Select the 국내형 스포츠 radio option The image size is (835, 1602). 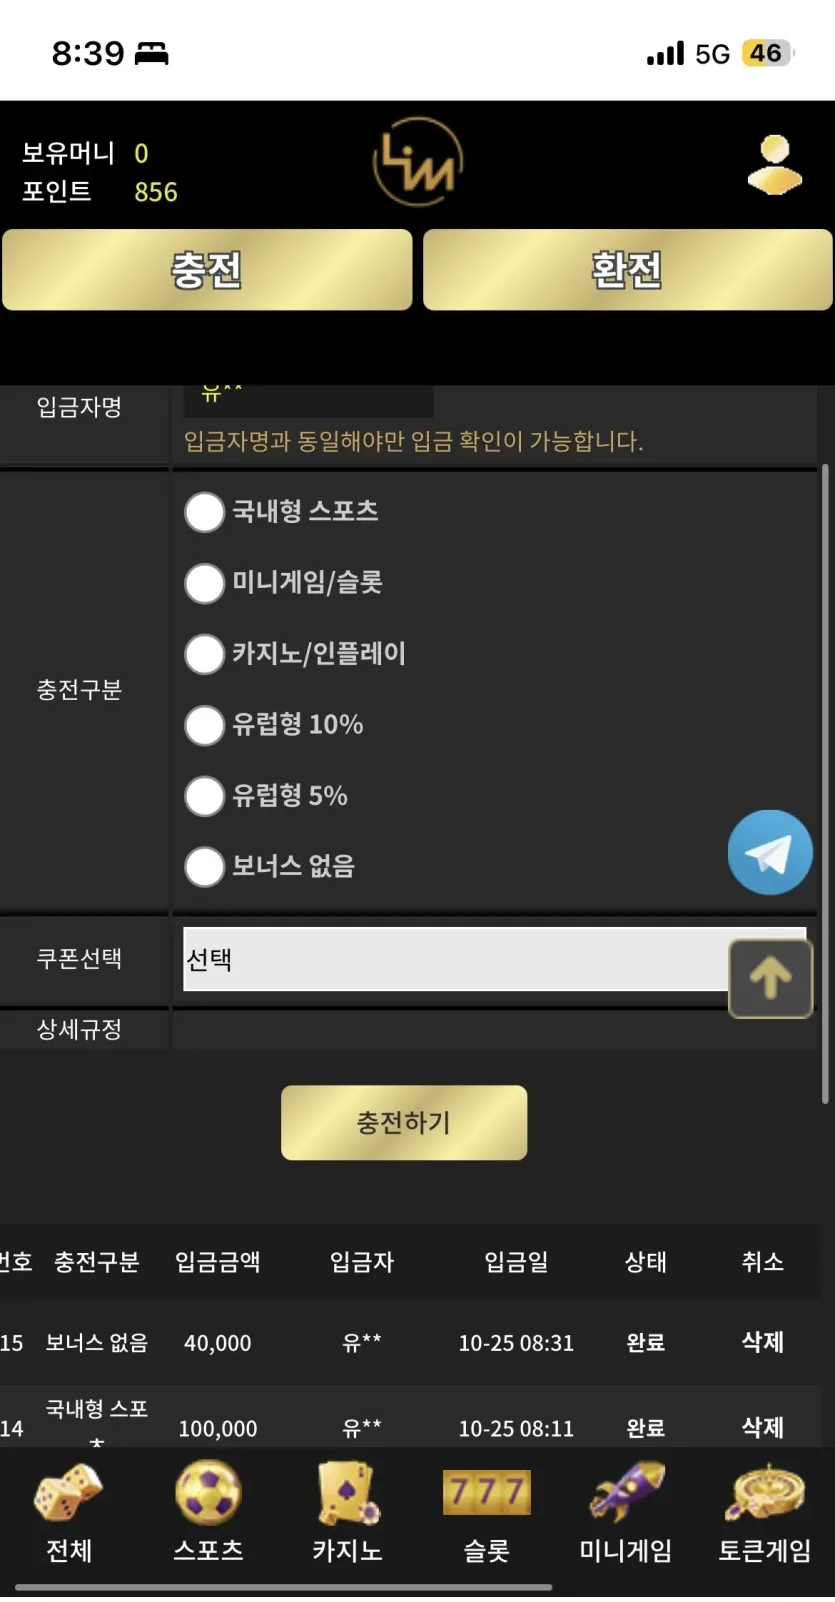(204, 512)
